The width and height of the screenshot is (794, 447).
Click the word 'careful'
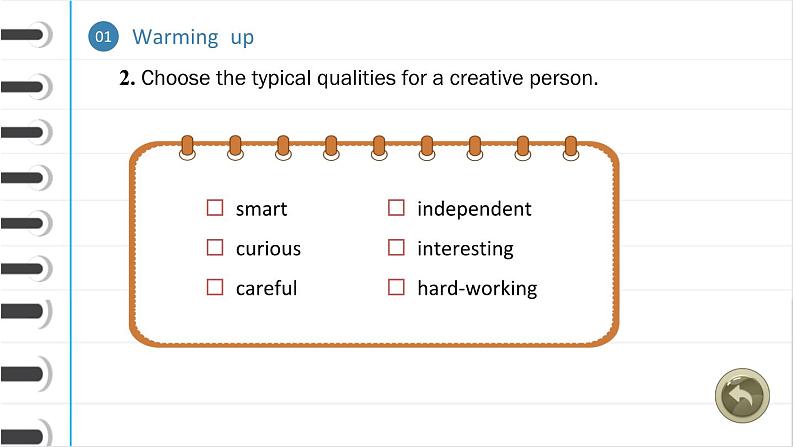click(266, 289)
